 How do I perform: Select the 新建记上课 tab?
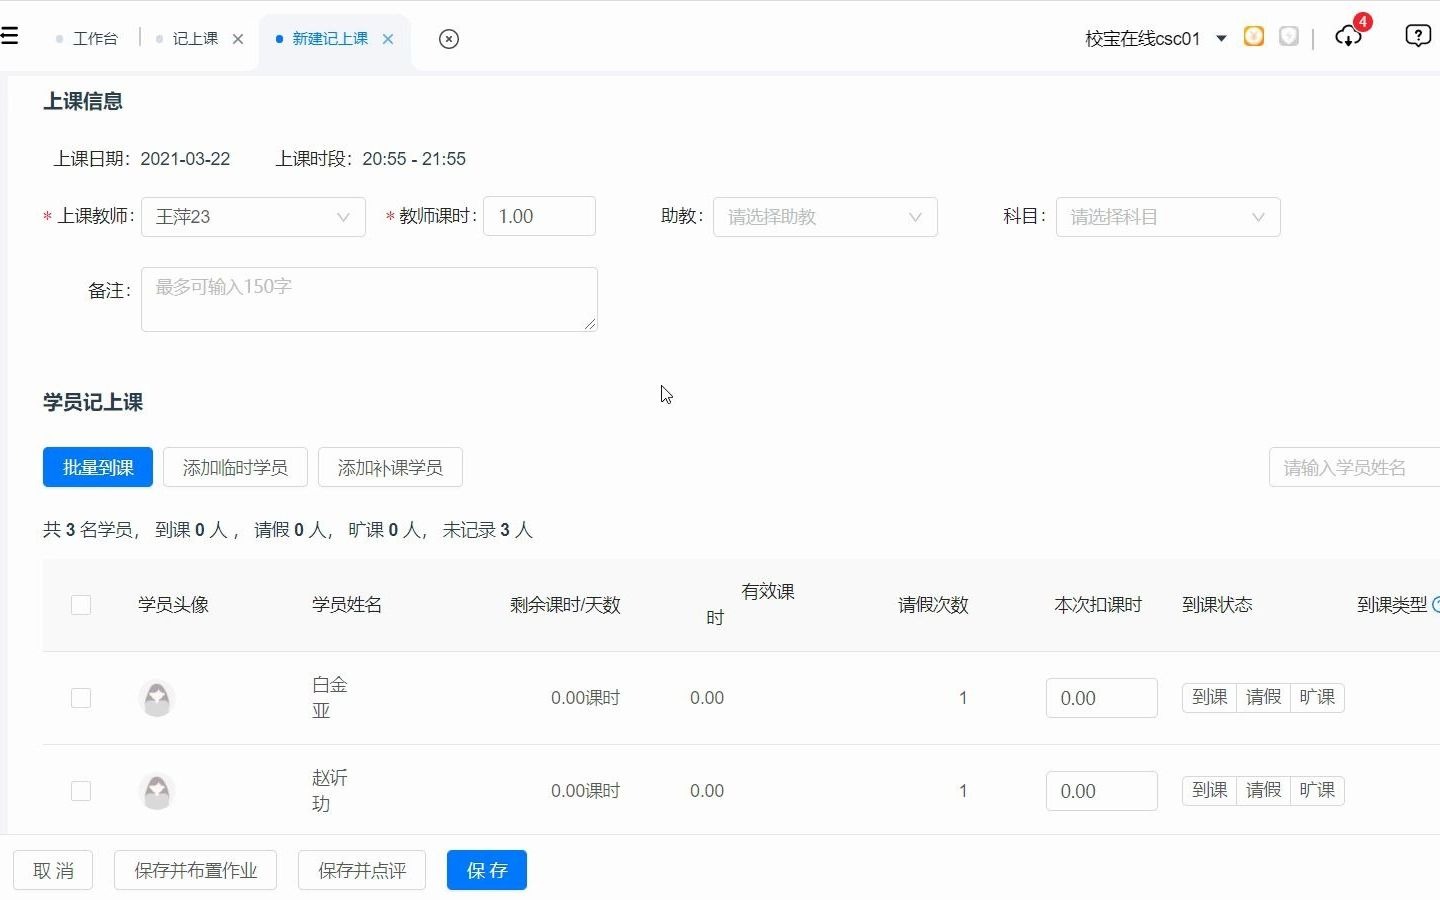pos(330,39)
